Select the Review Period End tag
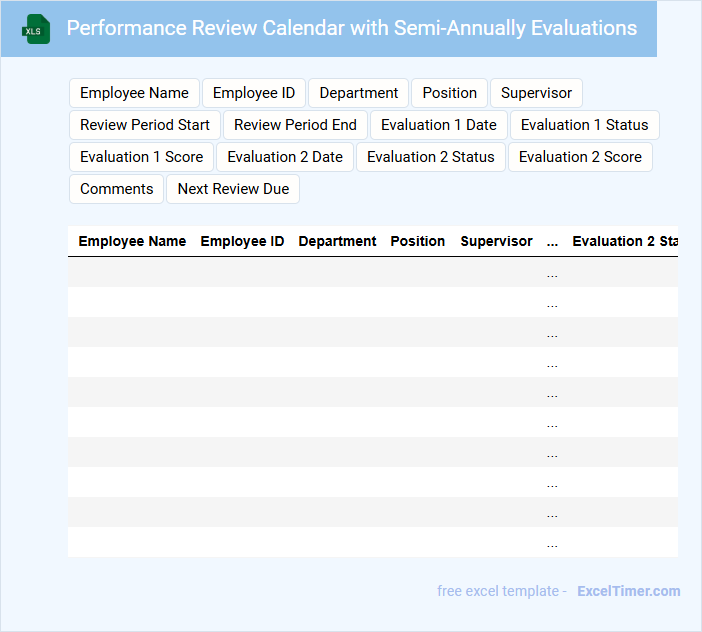This screenshot has height=632, width=702. point(295,125)
